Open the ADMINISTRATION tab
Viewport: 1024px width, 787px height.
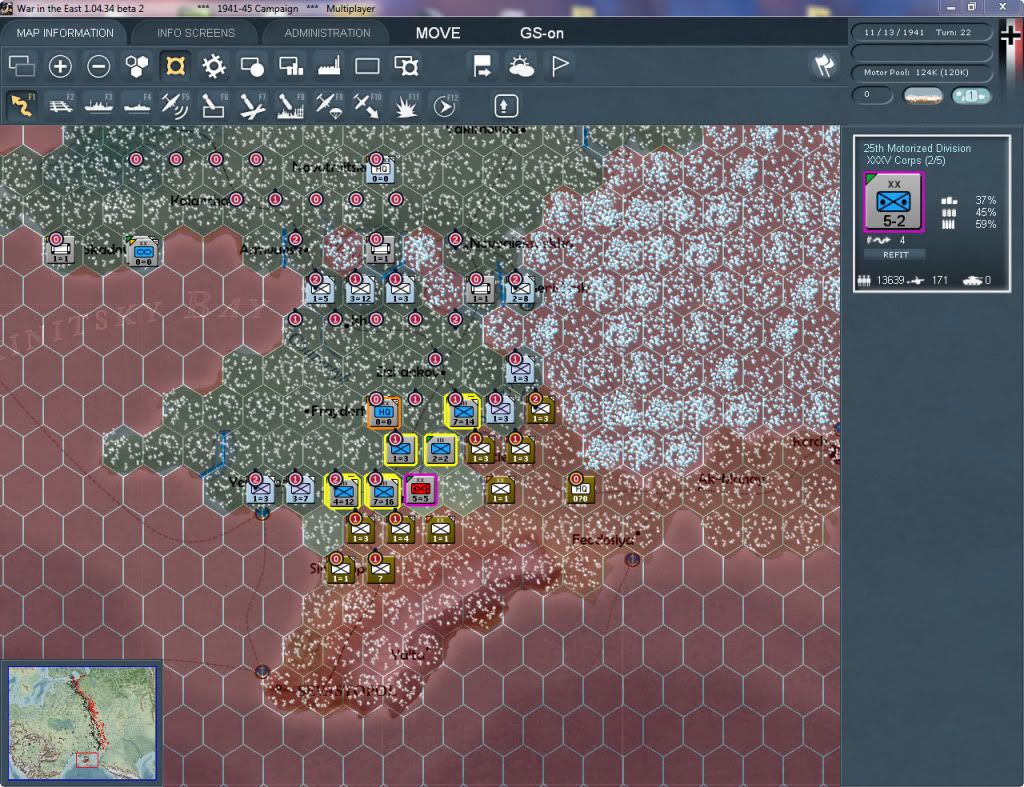pyautogui.click(x=327, y=33)
